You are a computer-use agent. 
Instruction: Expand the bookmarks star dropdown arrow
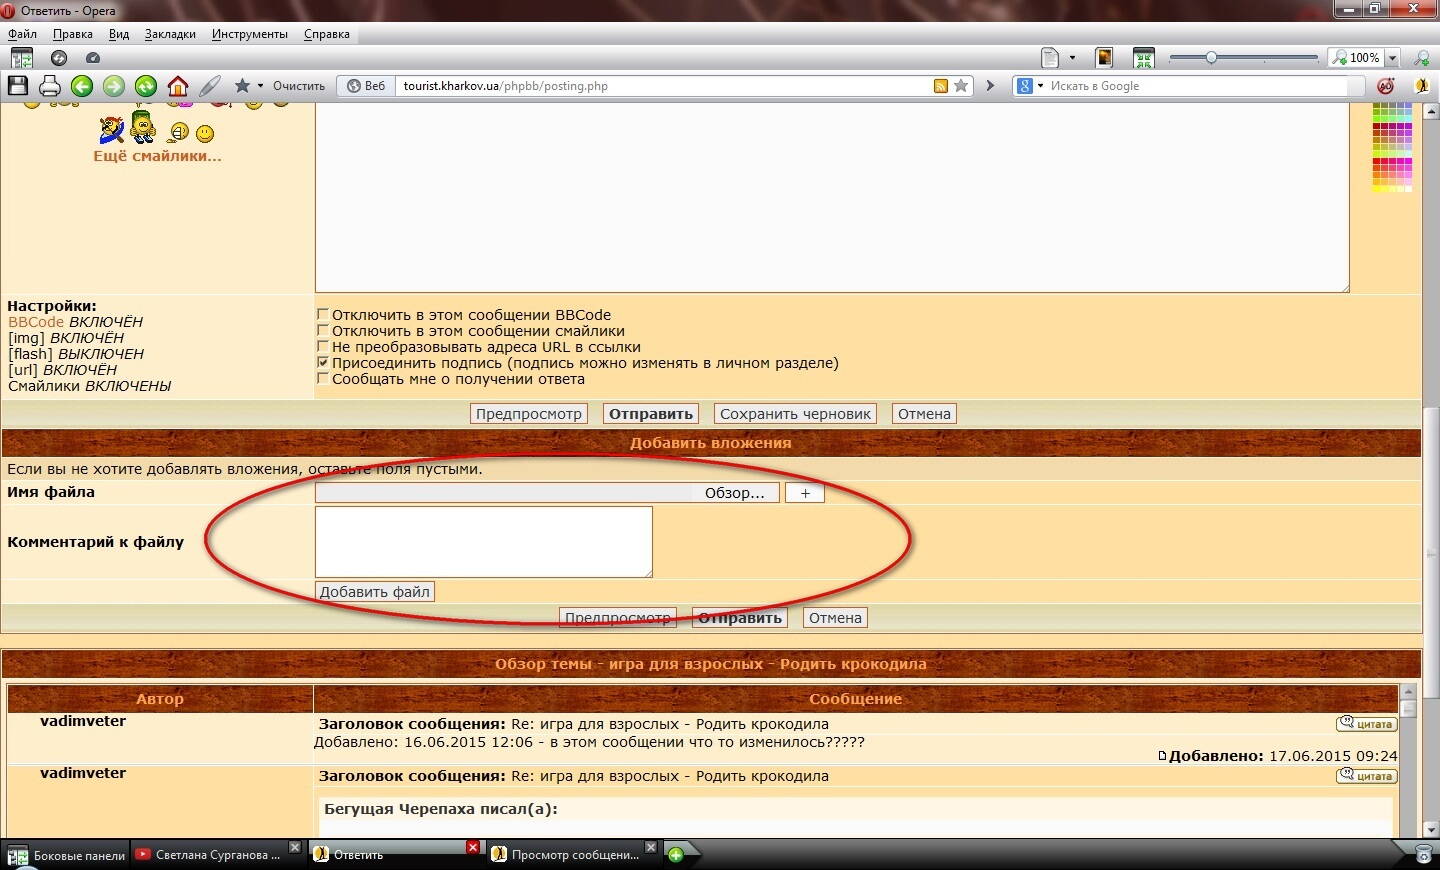coord(260,86)
